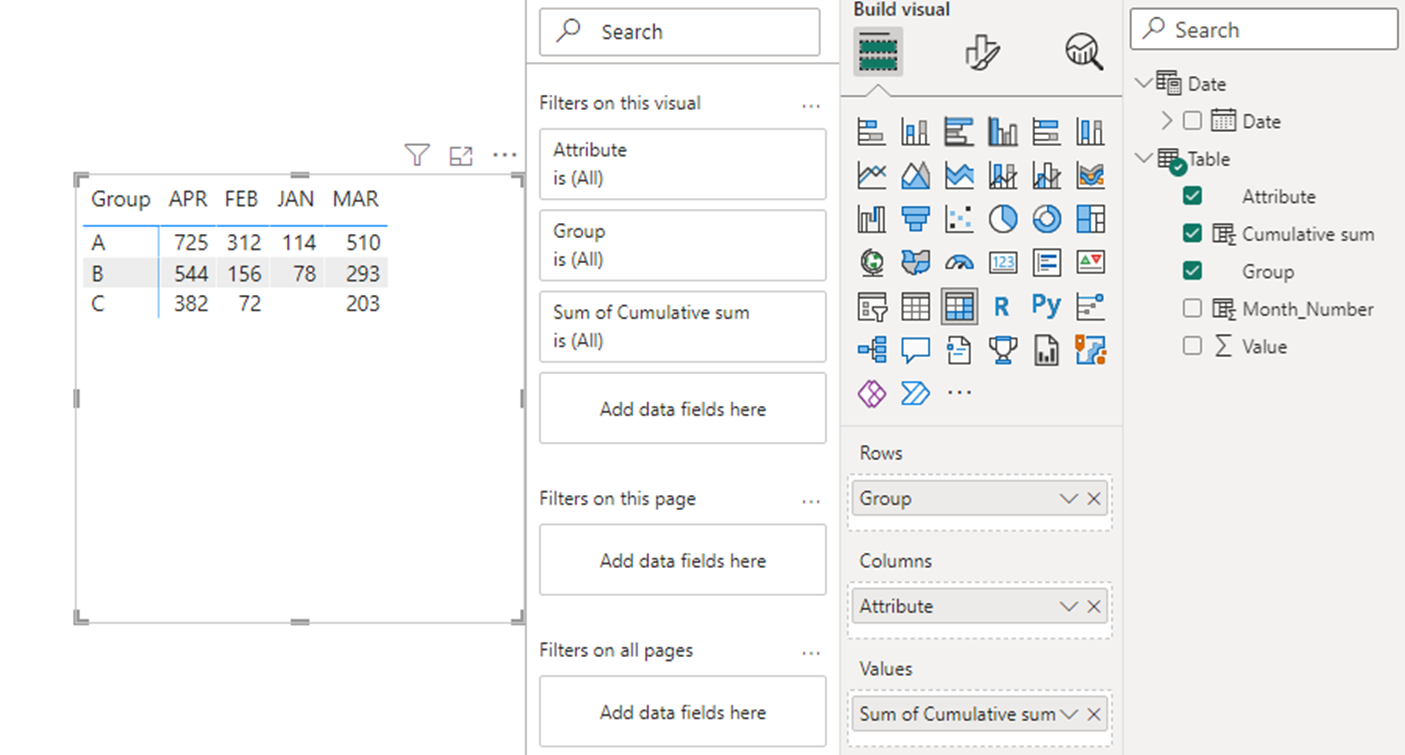
Task: Open the Analytics magnifier tab
Action: (x=1084, y=52)
